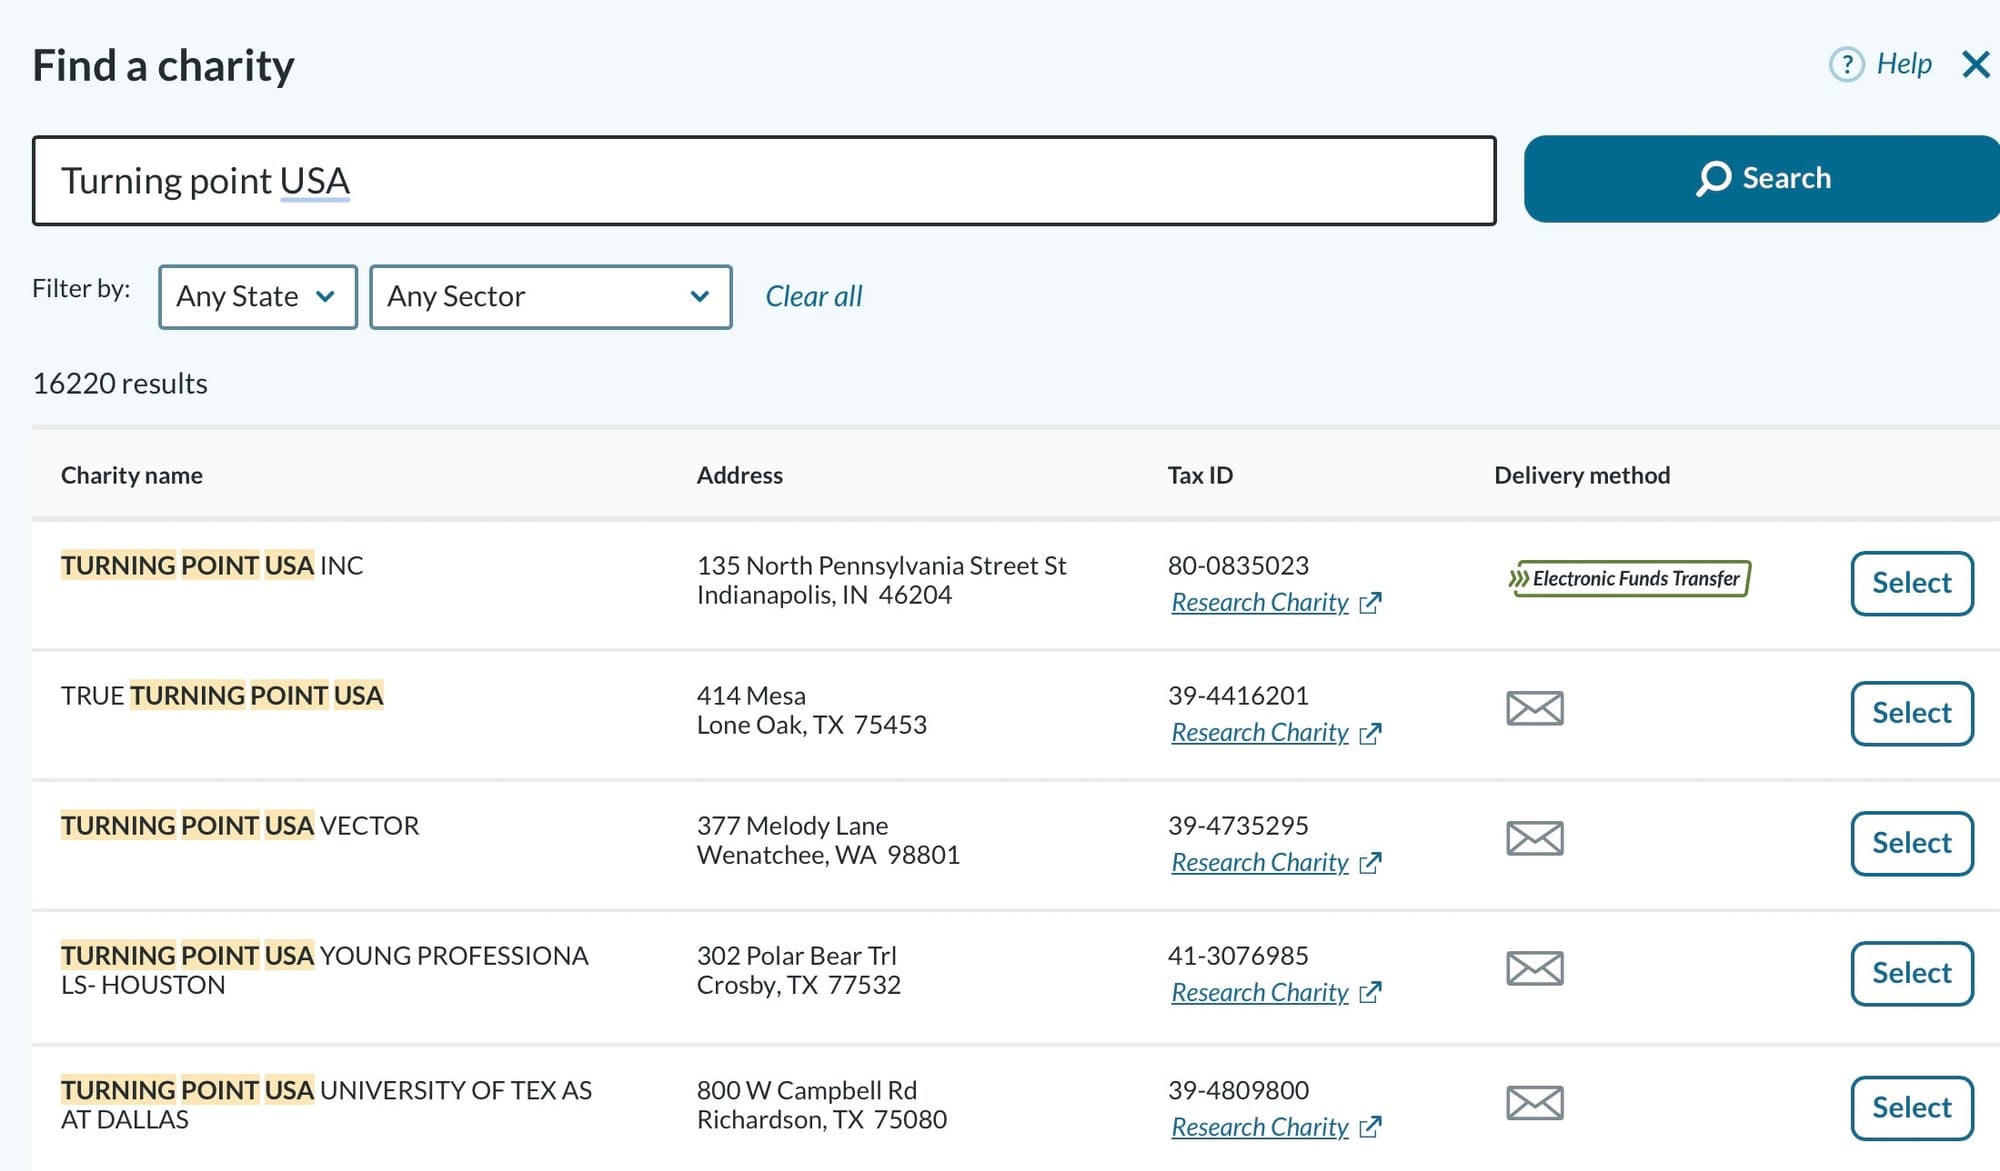
Task: Click in the charity search text field
Action: coord(764,181)
